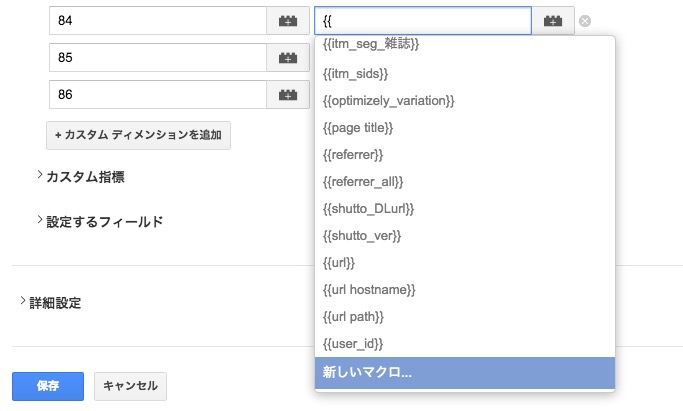Choose {{optimizely_variation}} macro option
This screenshot has height=411, width=683.
pos(389,100)
